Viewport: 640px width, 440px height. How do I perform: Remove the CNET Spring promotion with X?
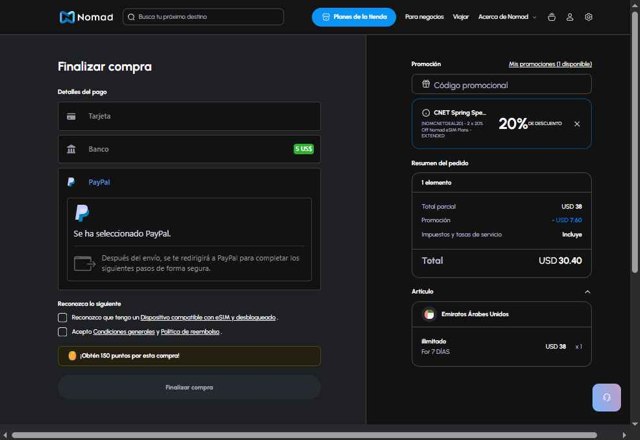(x=576, y=124)
